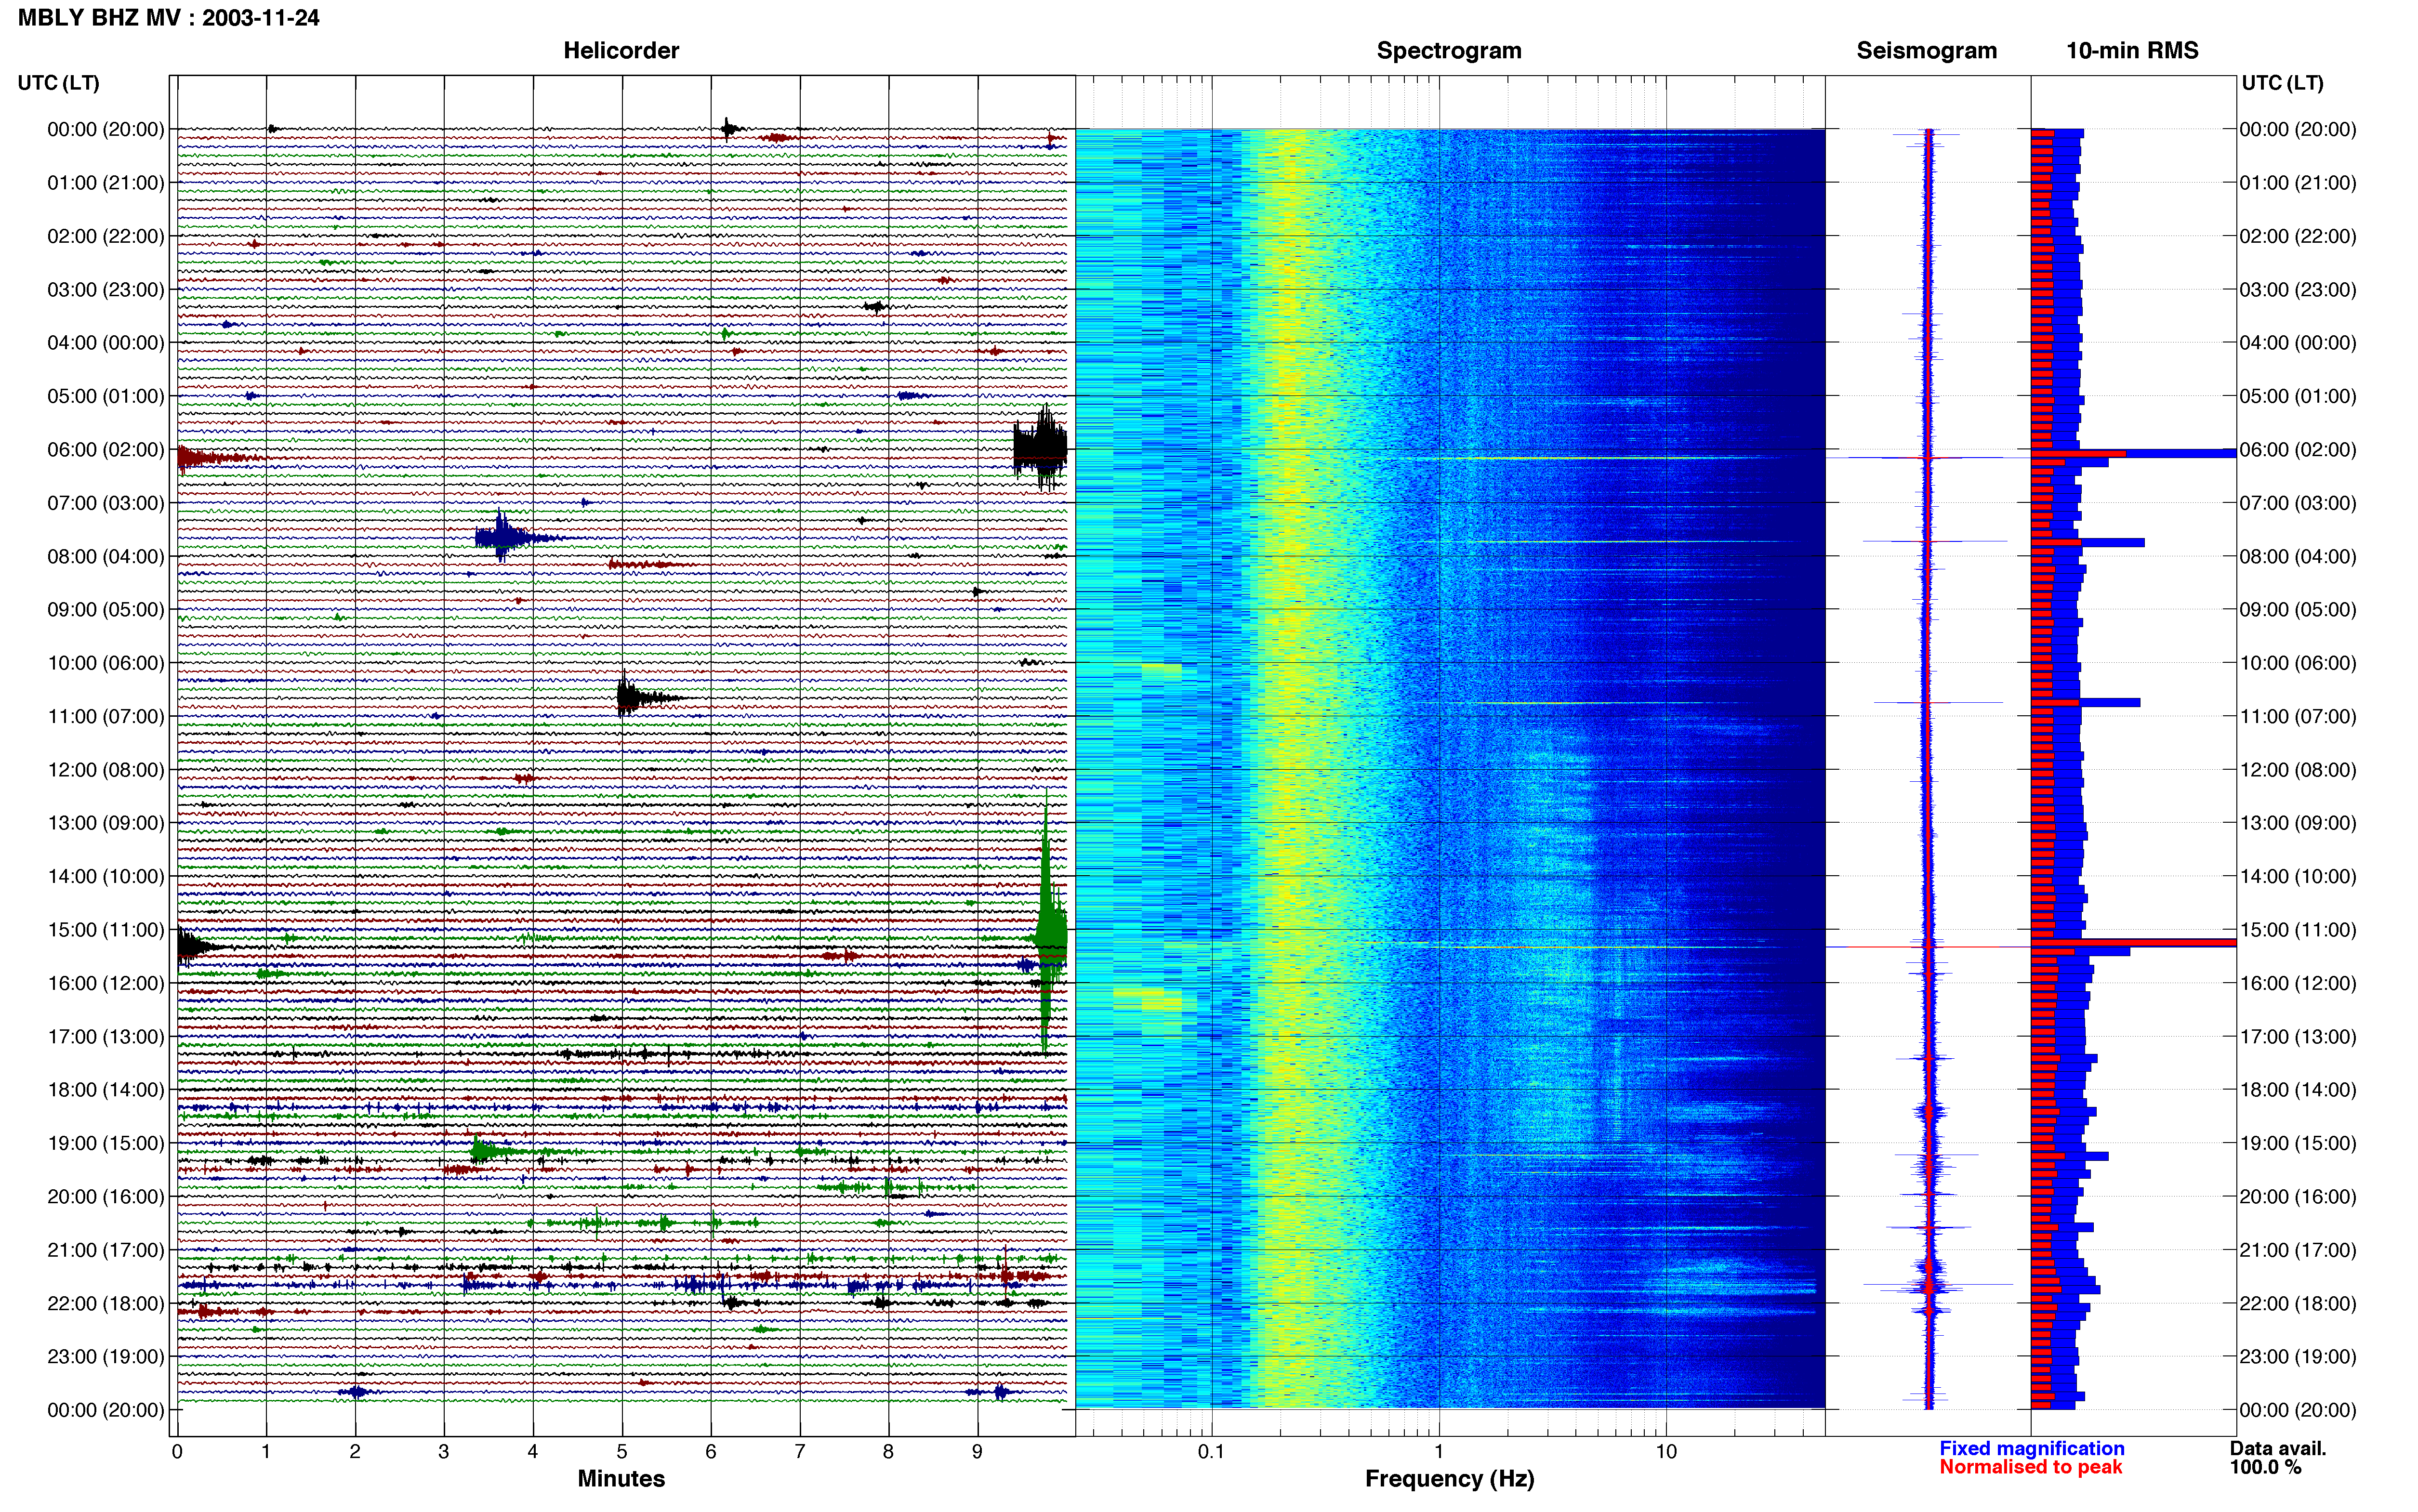
Task: Click the left '00:00 (20:00)' label at top
Action: 106,129
